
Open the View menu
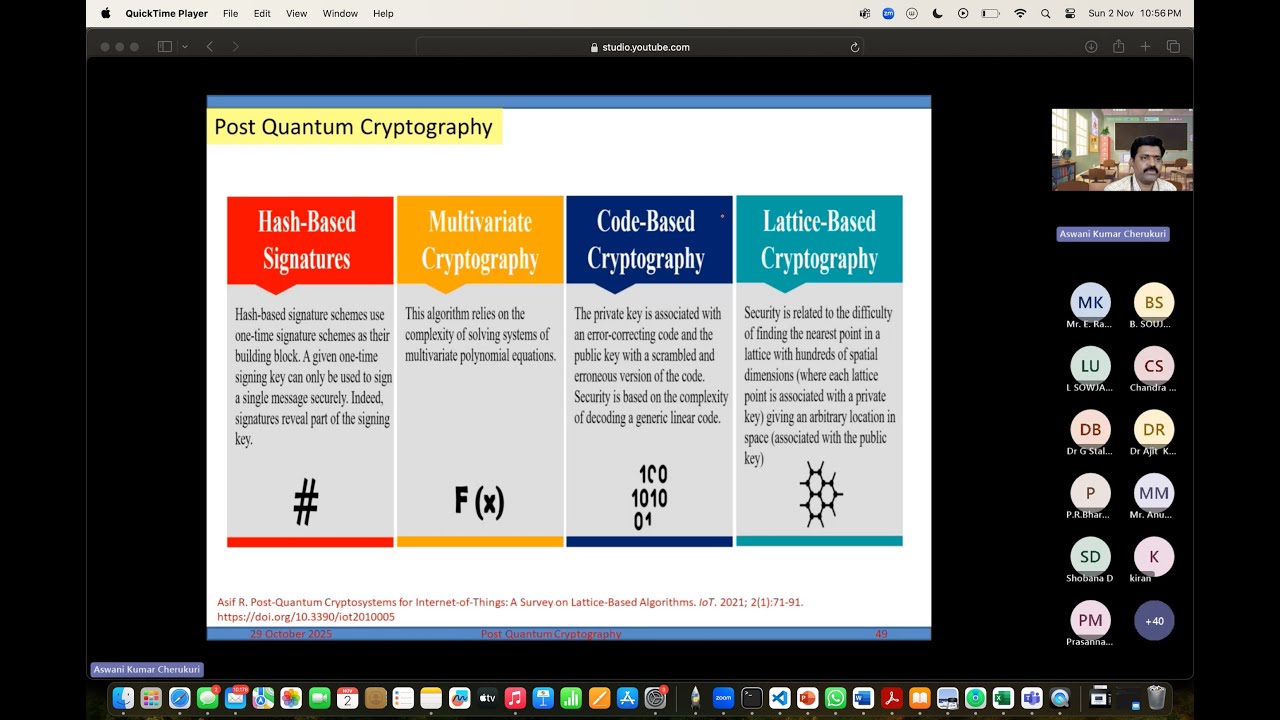[x=296, y=13]
